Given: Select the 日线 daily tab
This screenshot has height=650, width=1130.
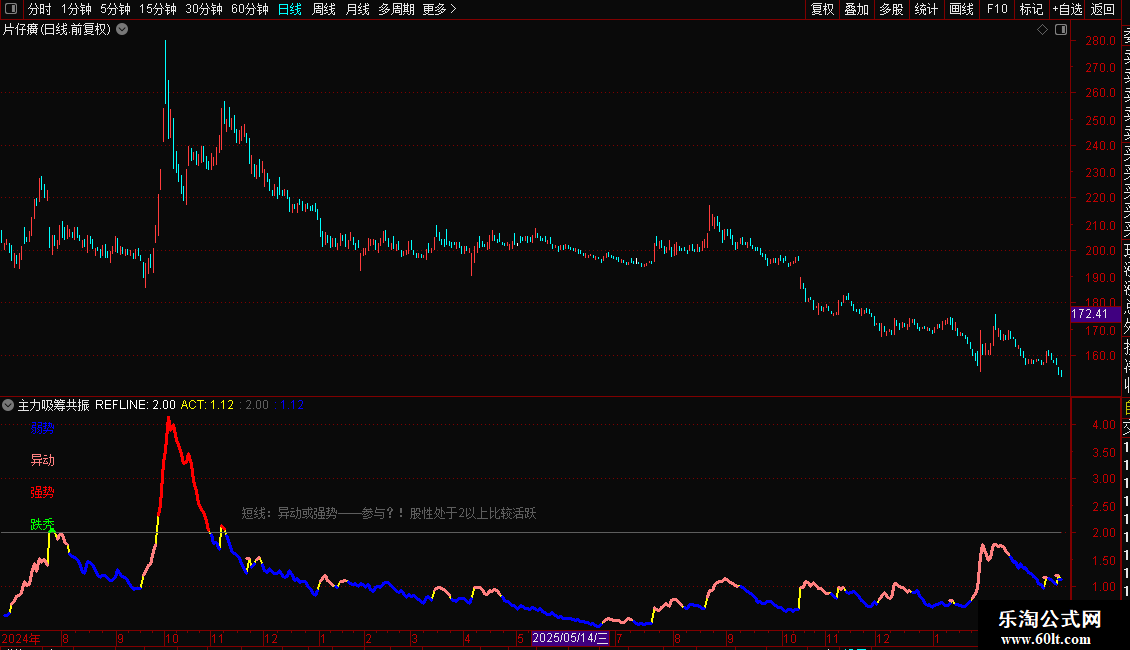Looking at the screenshot, I should [x=290, y=9].
